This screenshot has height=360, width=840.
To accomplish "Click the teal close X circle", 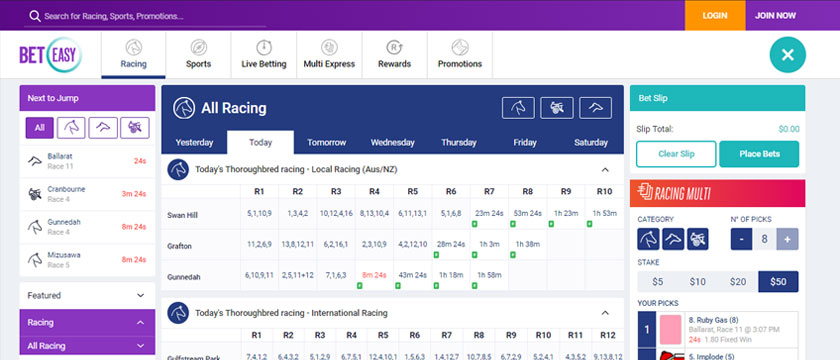I will [788, 55].
